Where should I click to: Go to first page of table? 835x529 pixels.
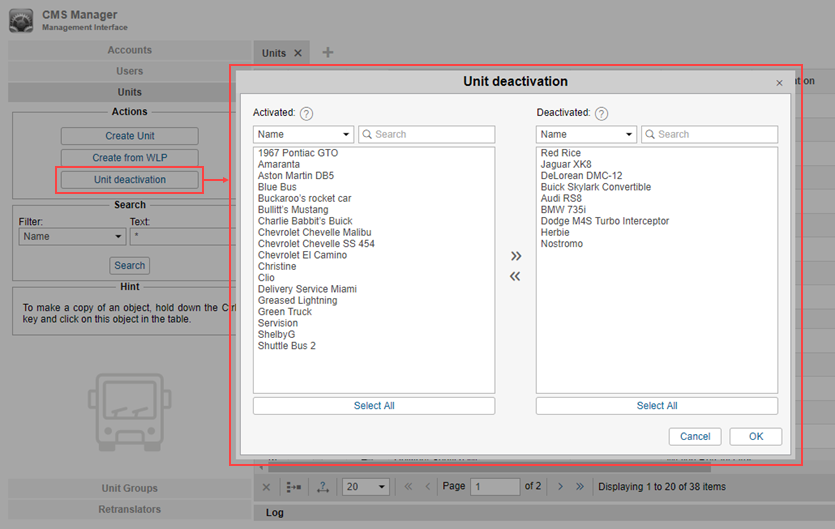(408, 486)
